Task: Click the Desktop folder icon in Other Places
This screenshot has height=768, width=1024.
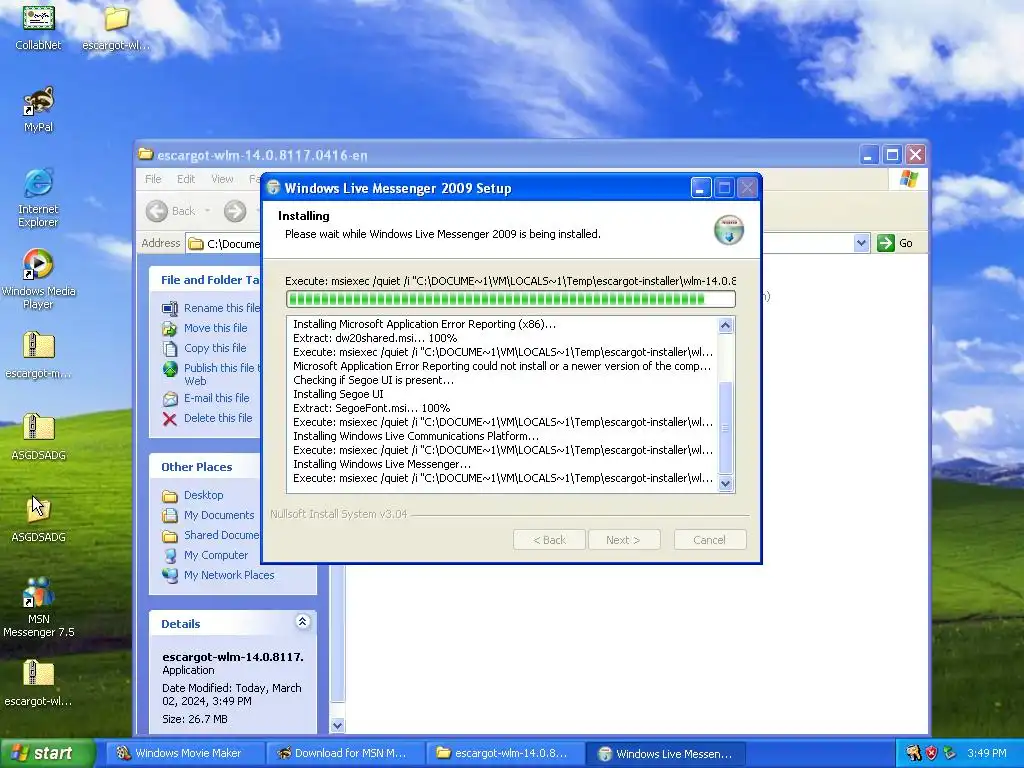Action: click(170, 496)
